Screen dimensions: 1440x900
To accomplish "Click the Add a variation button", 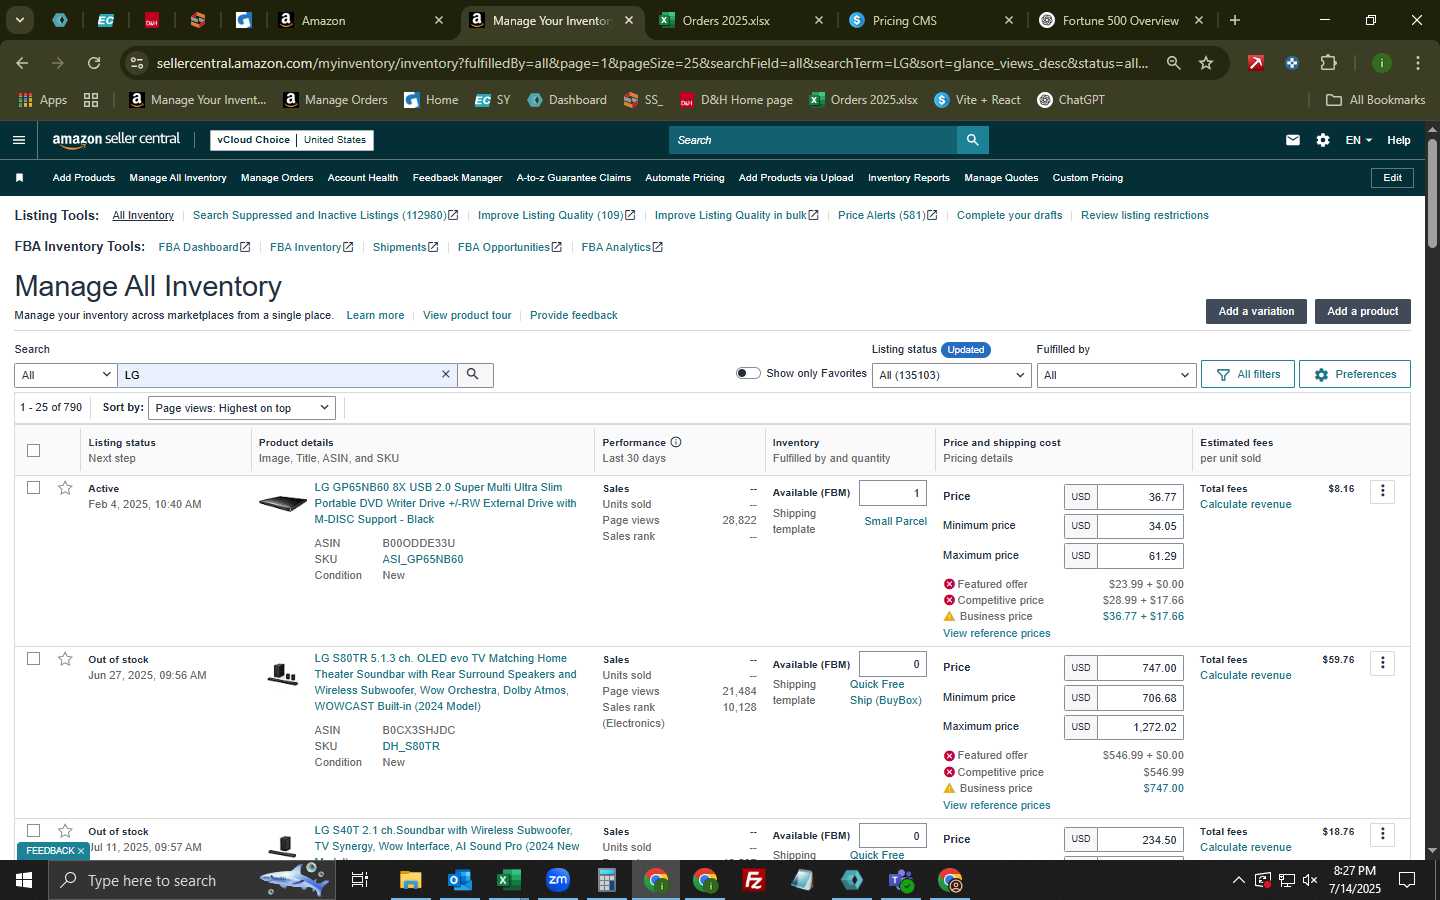I will (1256, 311).
